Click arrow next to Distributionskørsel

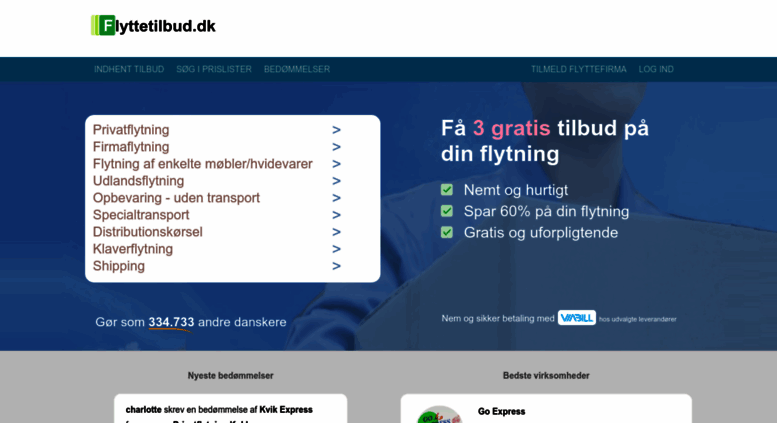point(336,232)
